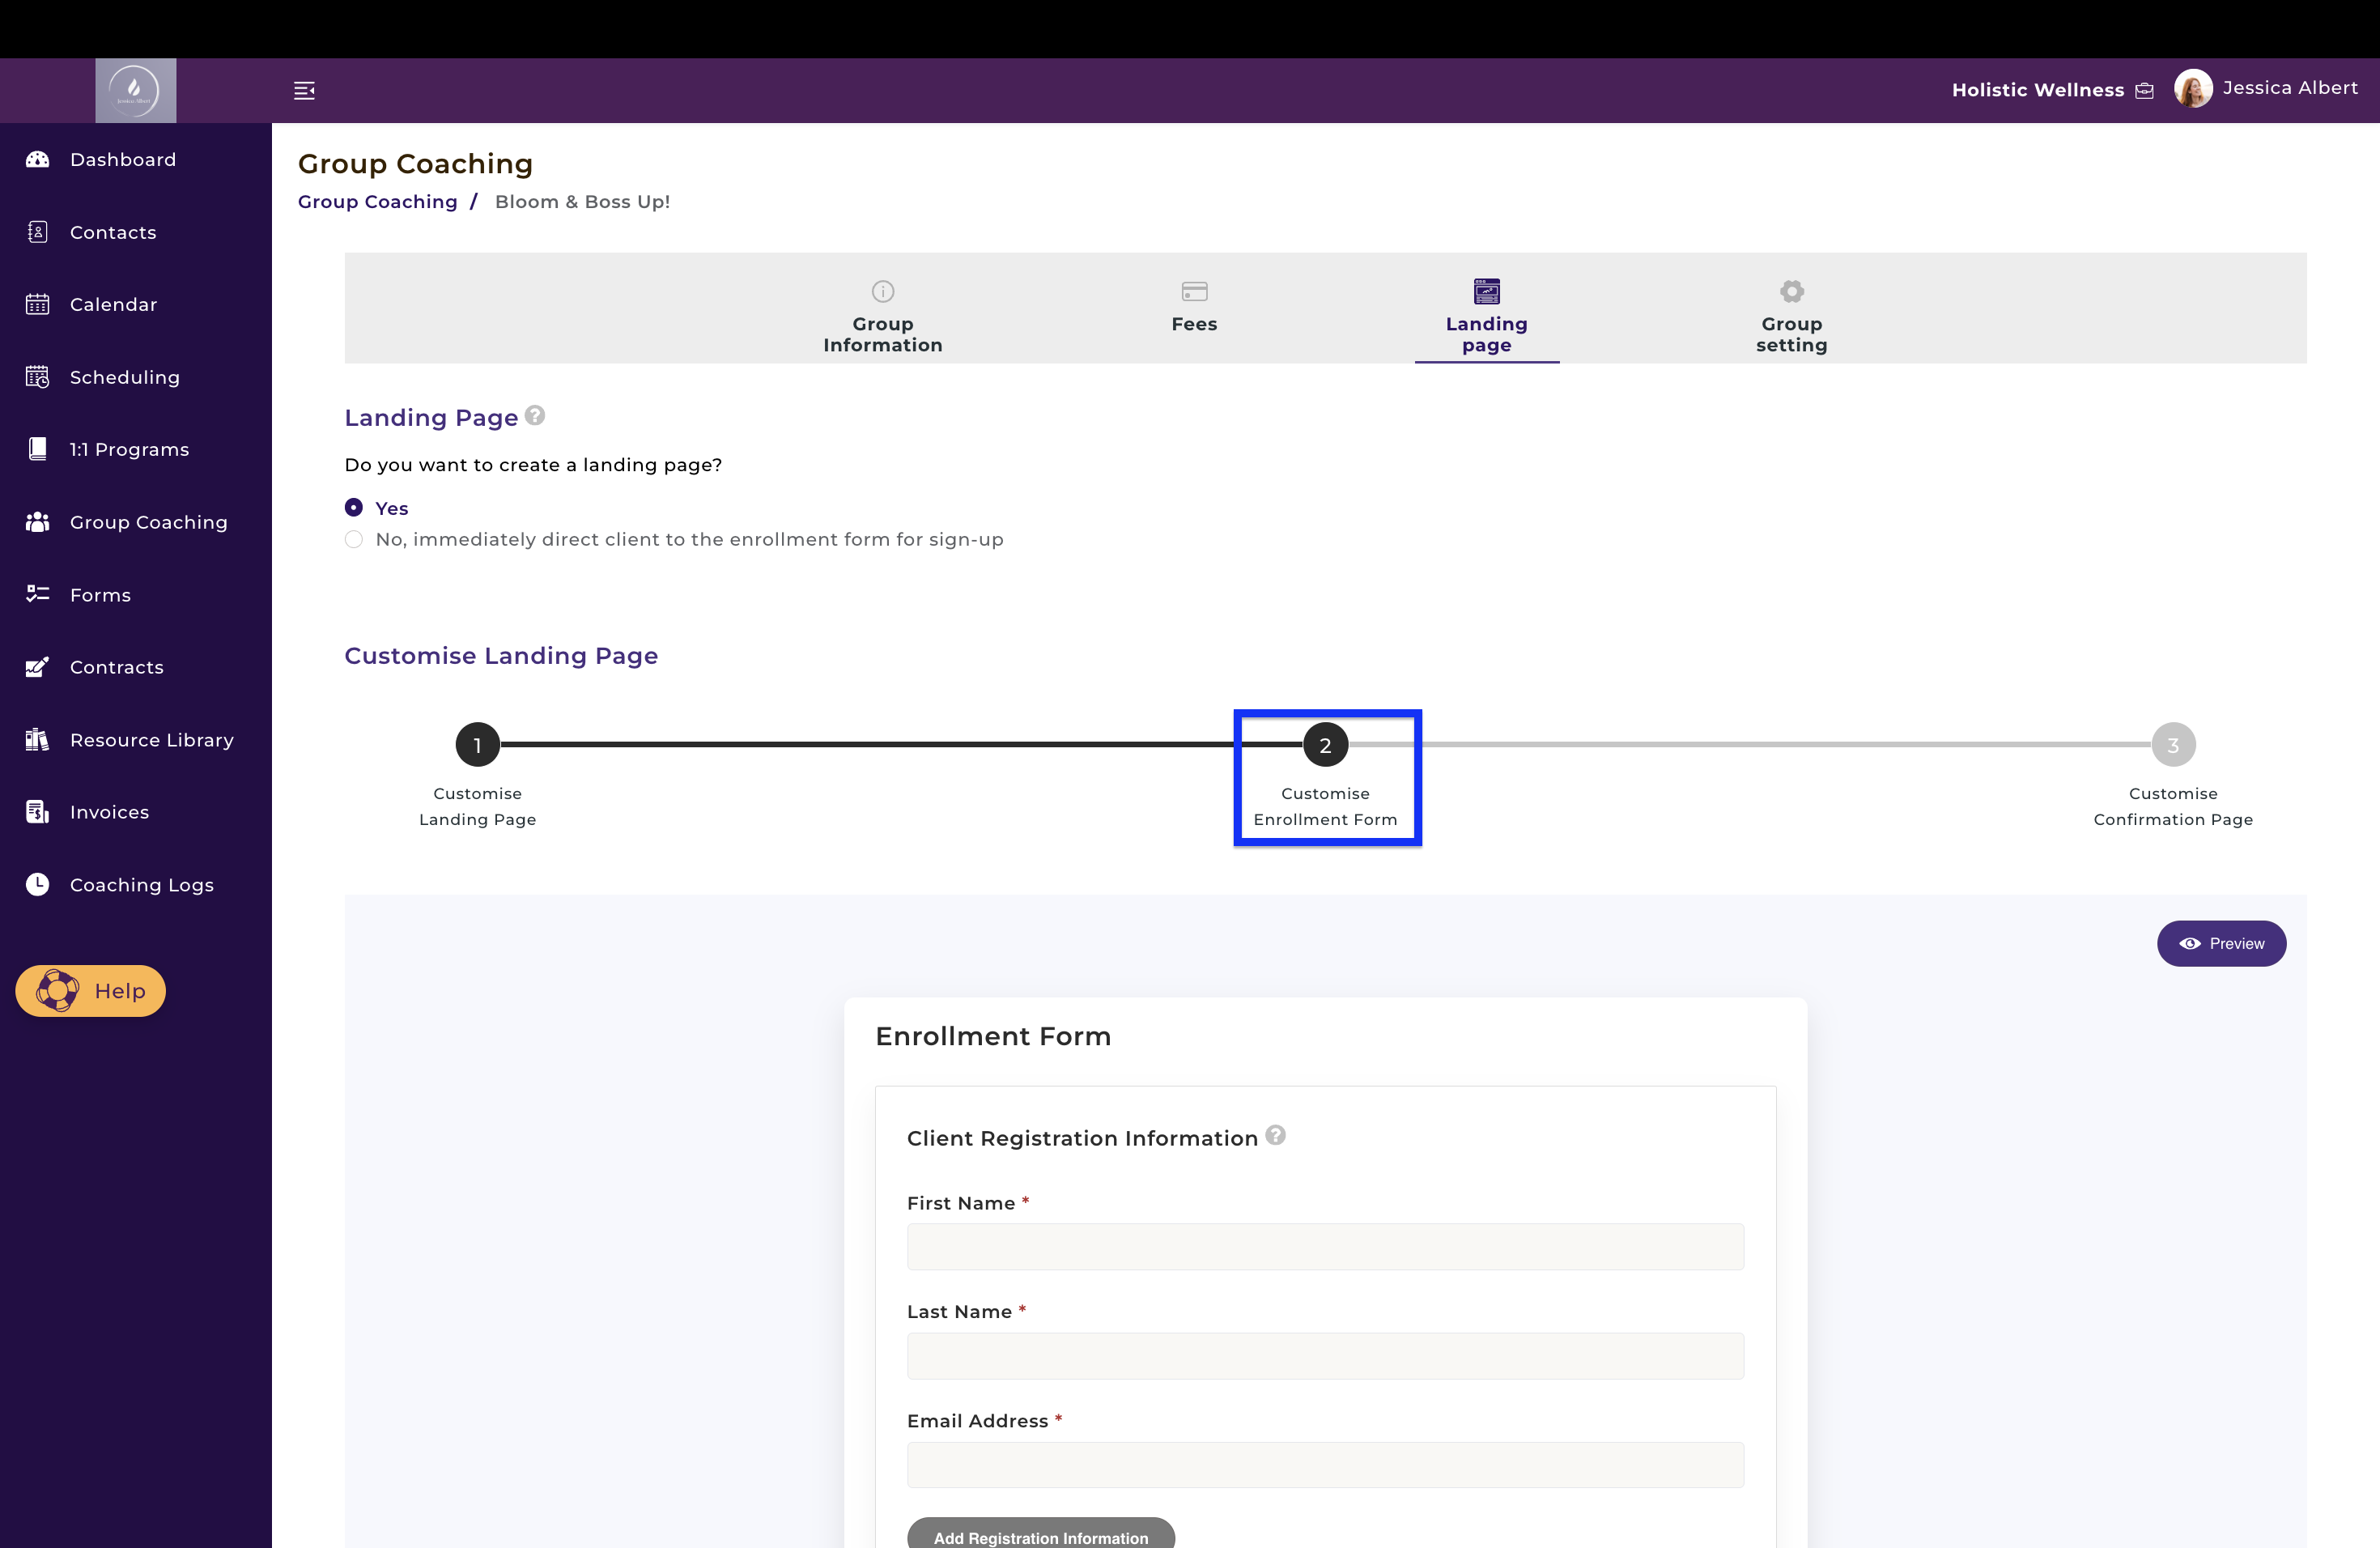Click the Scheduling calendar-clock icon

pyautogui.click(x=37, y=377)
